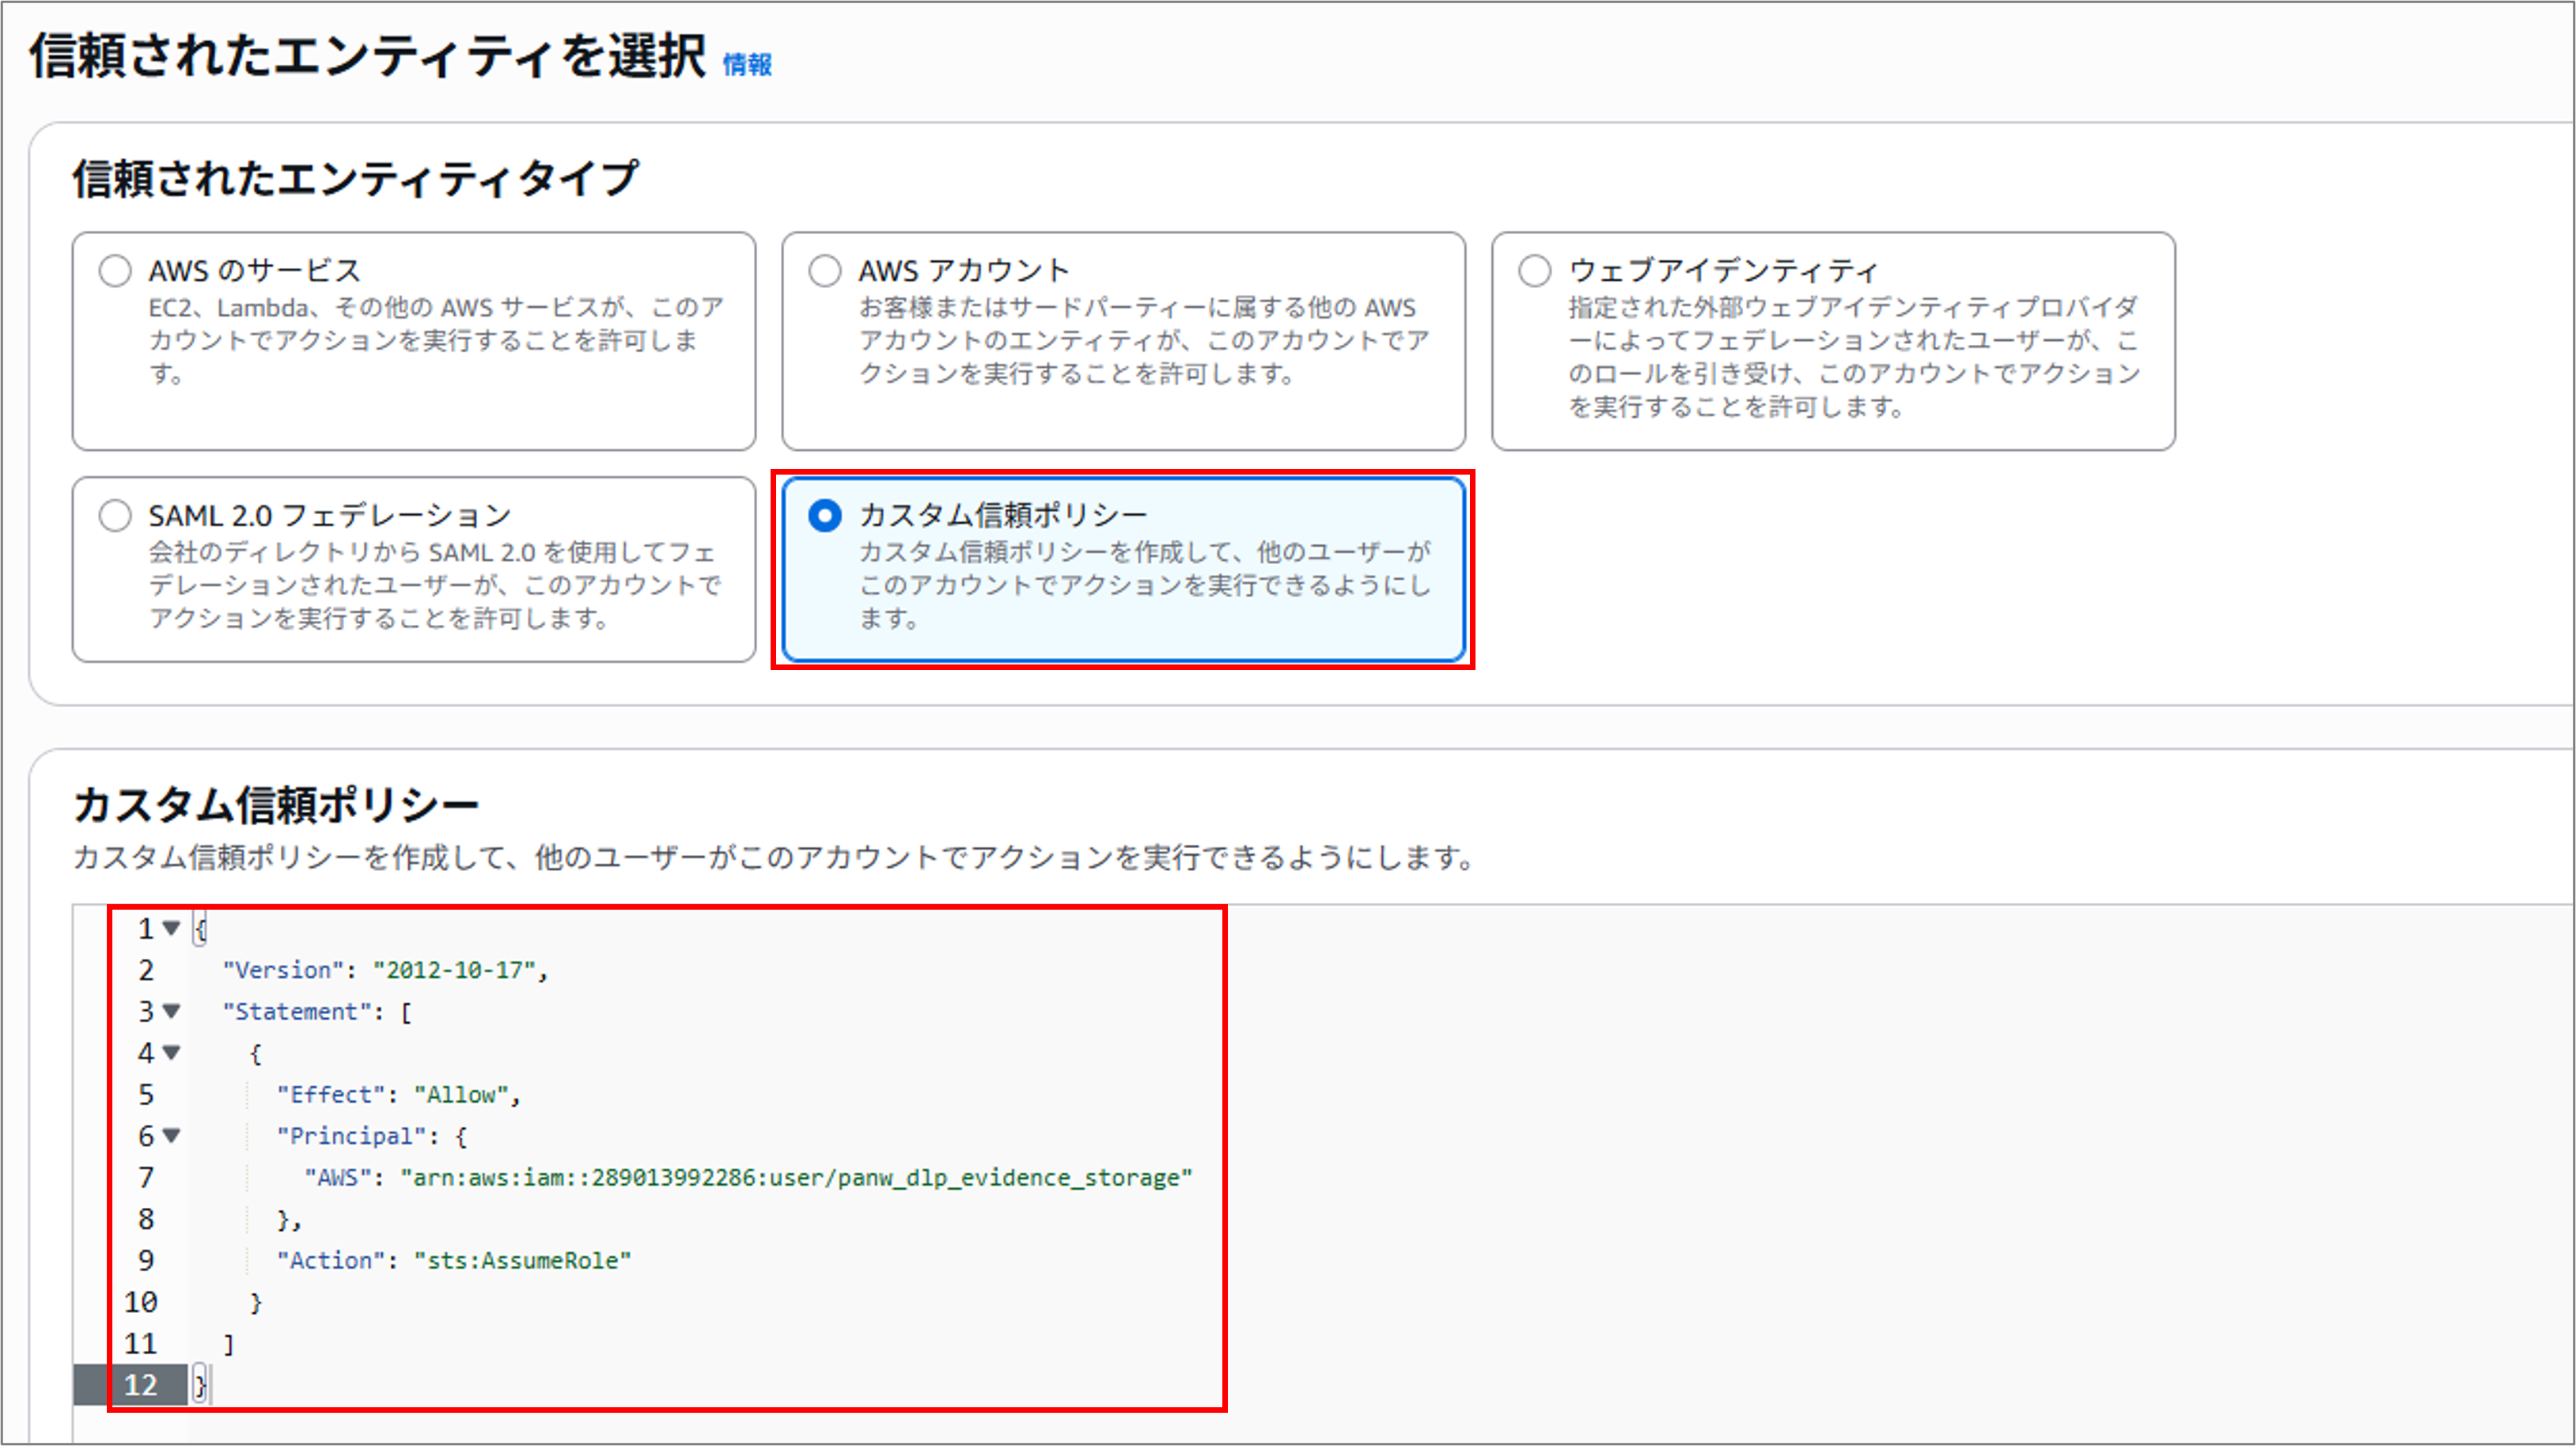Image resolution: width=2576 pixels, height=1446 pixels.
Task: Collapse the Statement fold arrow on line 3
Action: pyautogui.click(x=171, y=1011)
